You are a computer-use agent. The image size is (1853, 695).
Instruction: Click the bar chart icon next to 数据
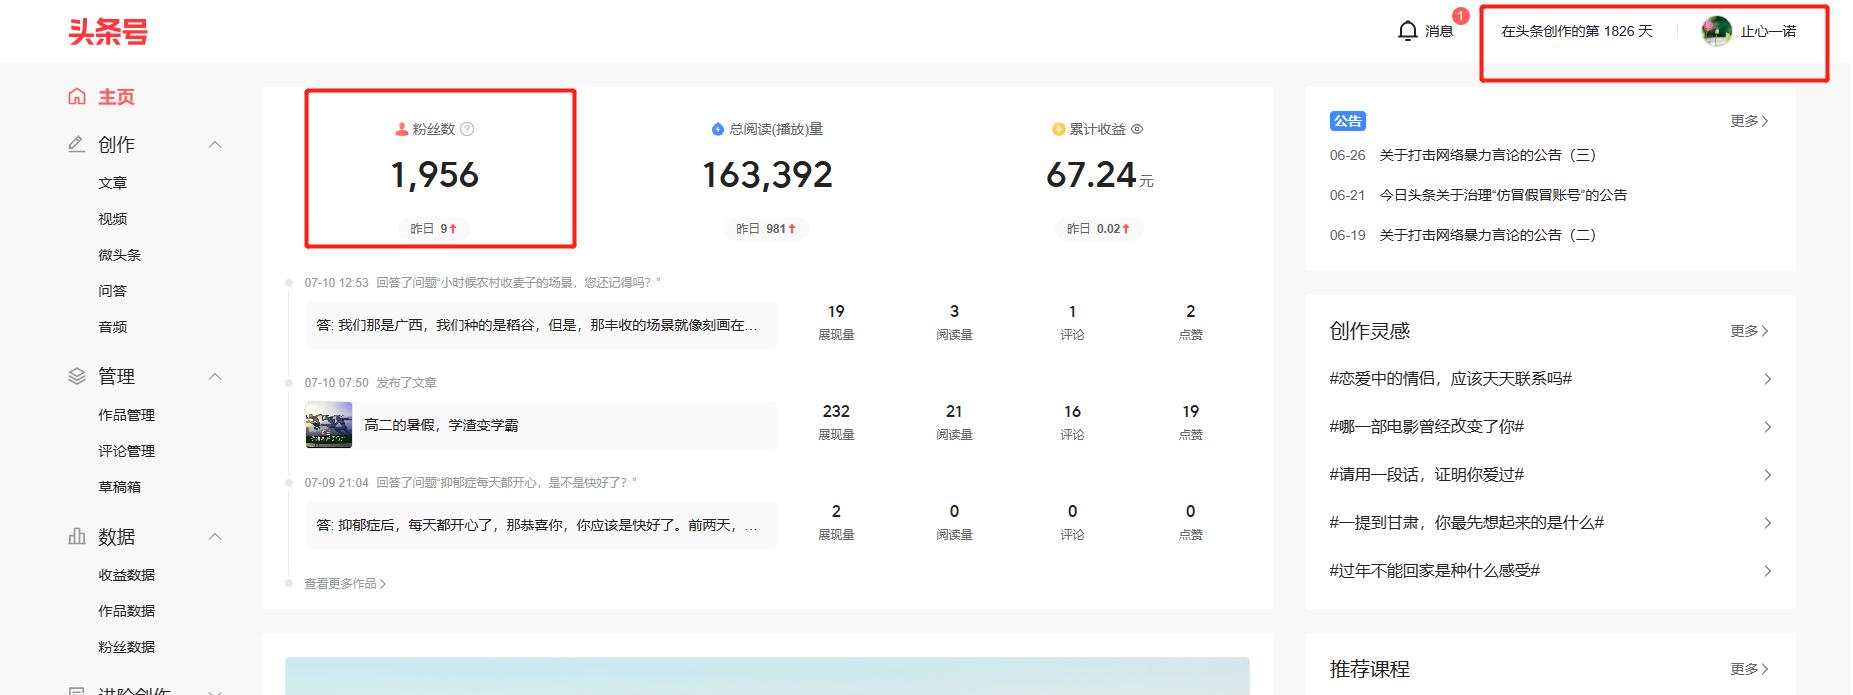pos(77,537)
